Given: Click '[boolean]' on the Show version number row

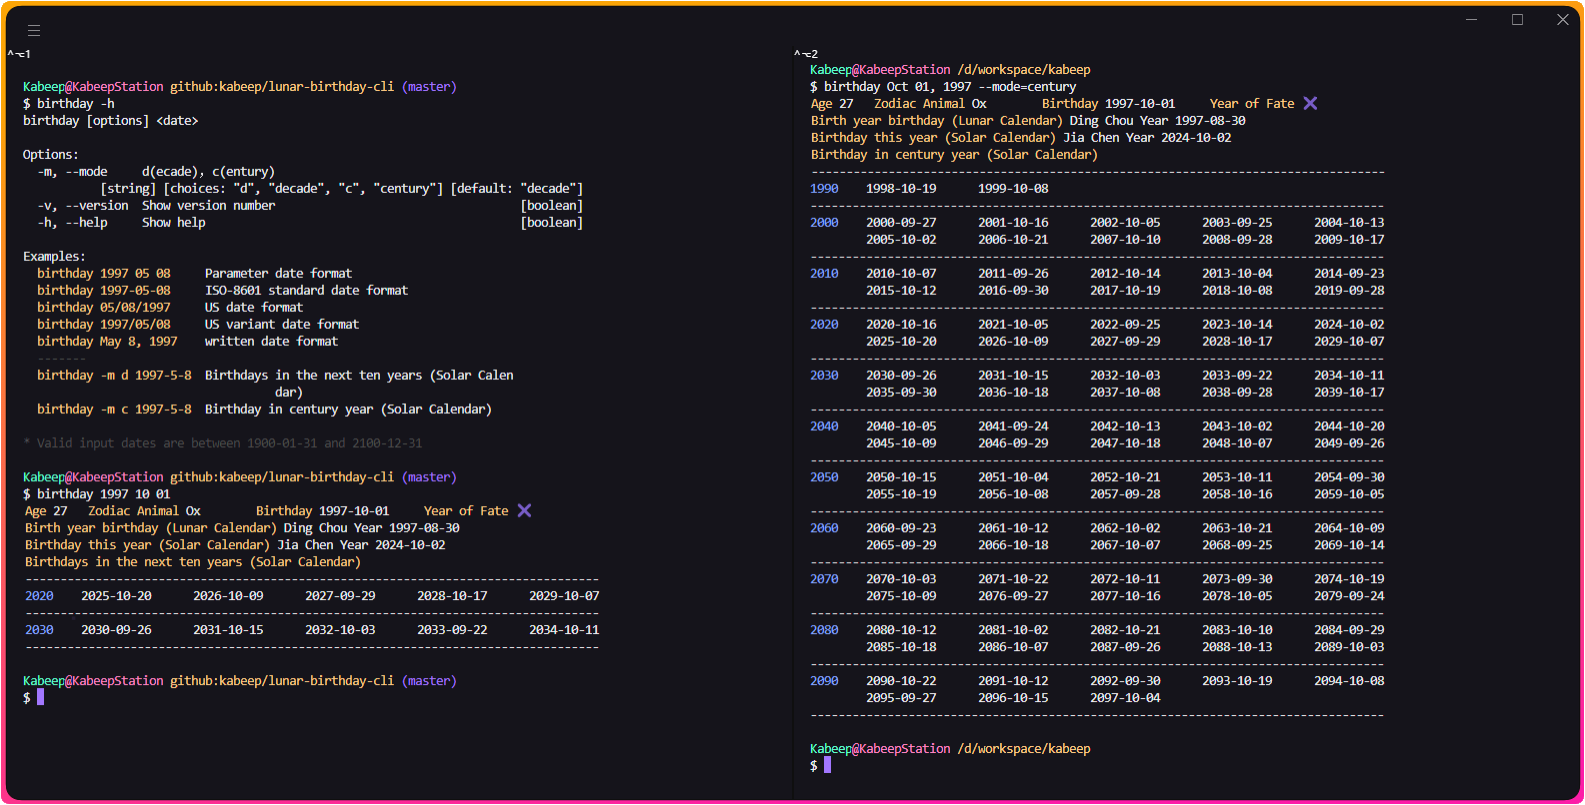Looking at the screenshot, I should pos(551,206).
